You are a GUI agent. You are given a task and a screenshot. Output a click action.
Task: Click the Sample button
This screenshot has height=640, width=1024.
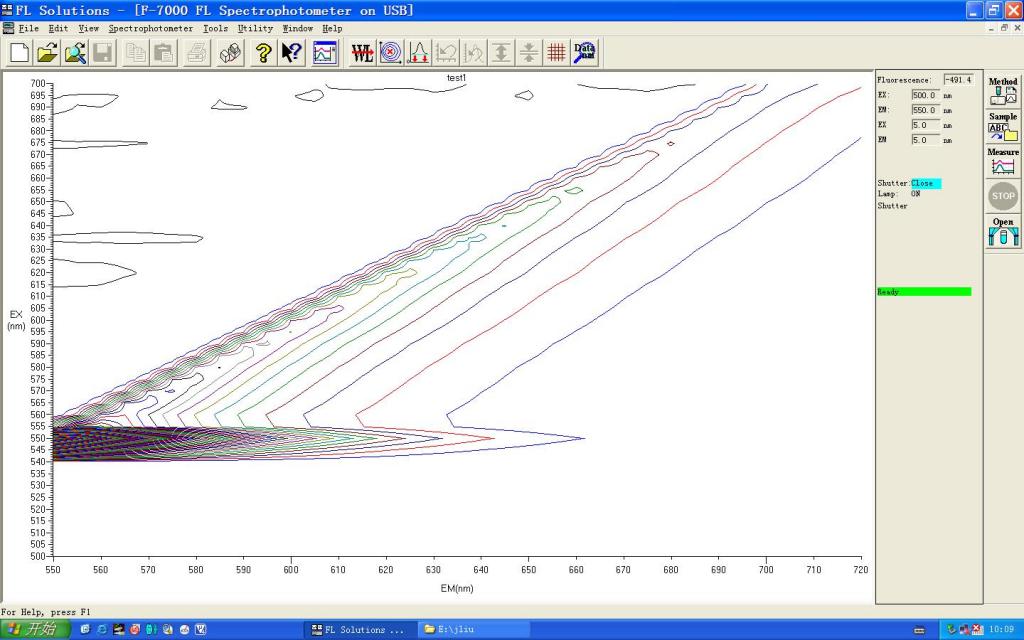pos(1003,127)
